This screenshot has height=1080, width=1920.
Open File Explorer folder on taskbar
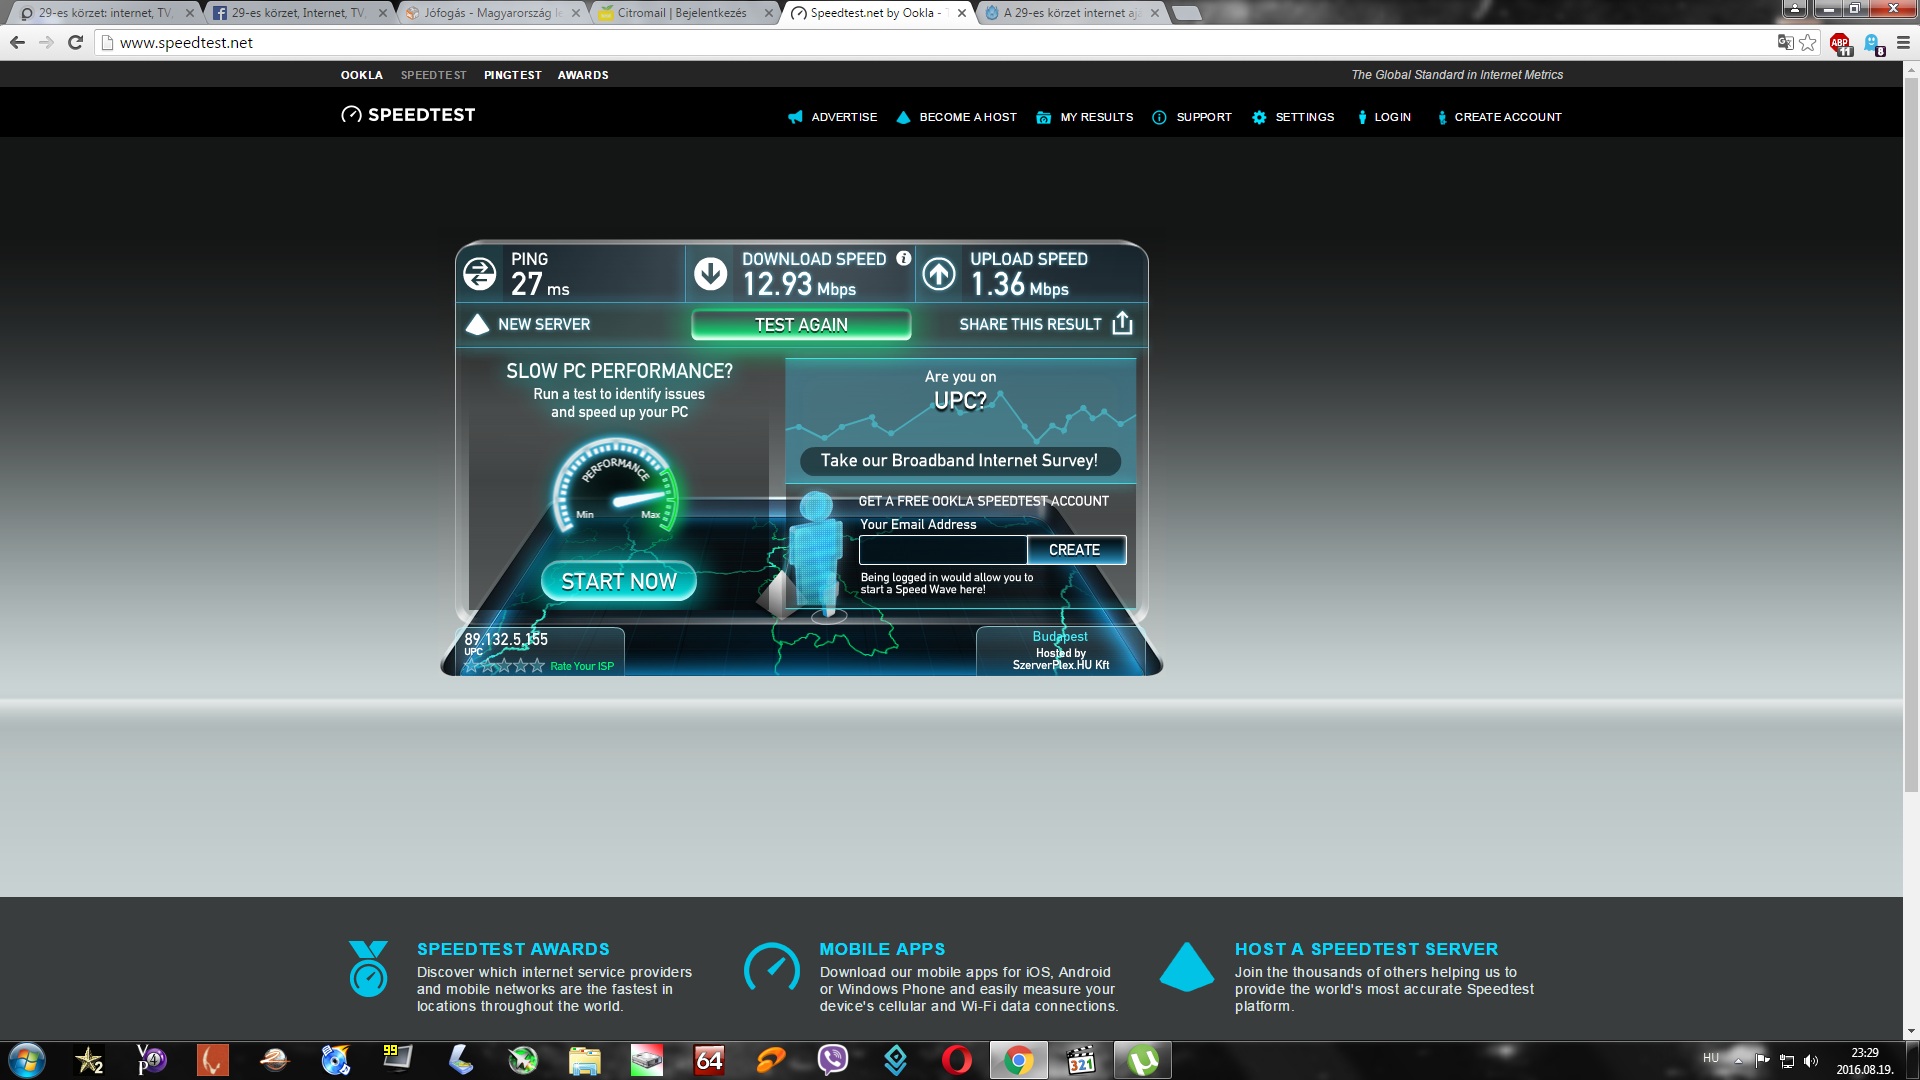(x=584, y=1060)
